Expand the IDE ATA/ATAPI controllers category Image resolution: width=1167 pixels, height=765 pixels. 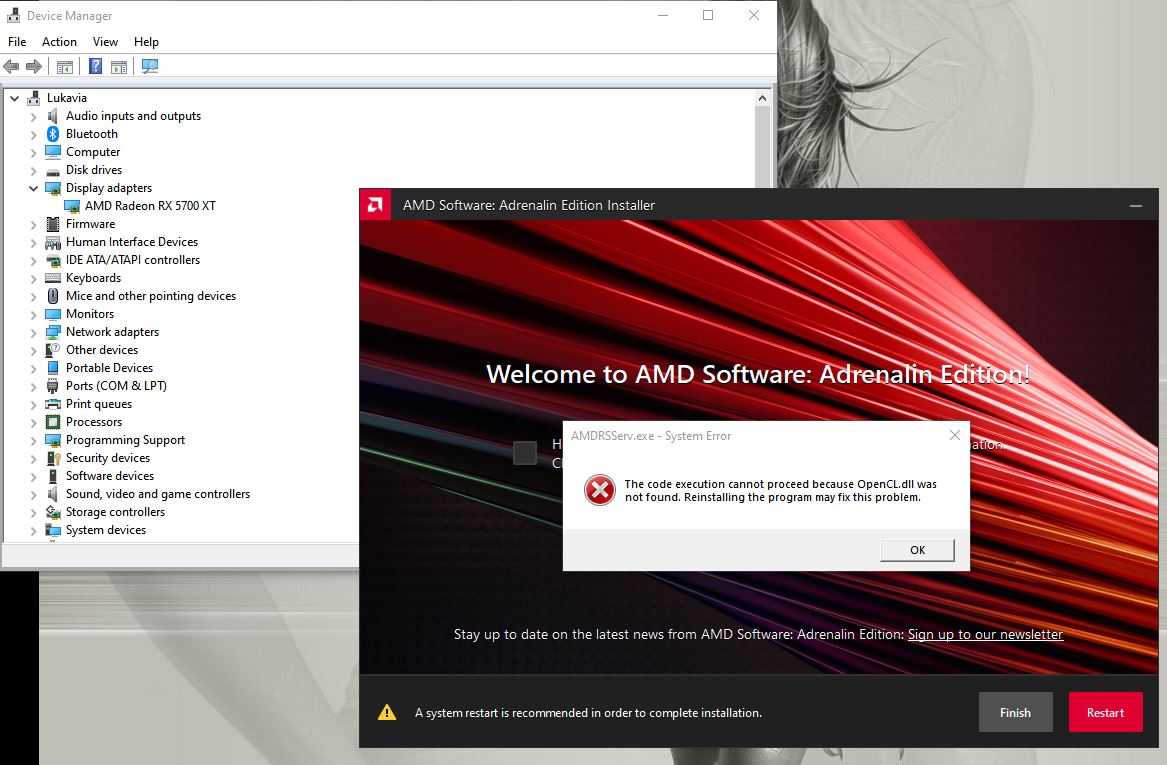(x=33, y=260)
